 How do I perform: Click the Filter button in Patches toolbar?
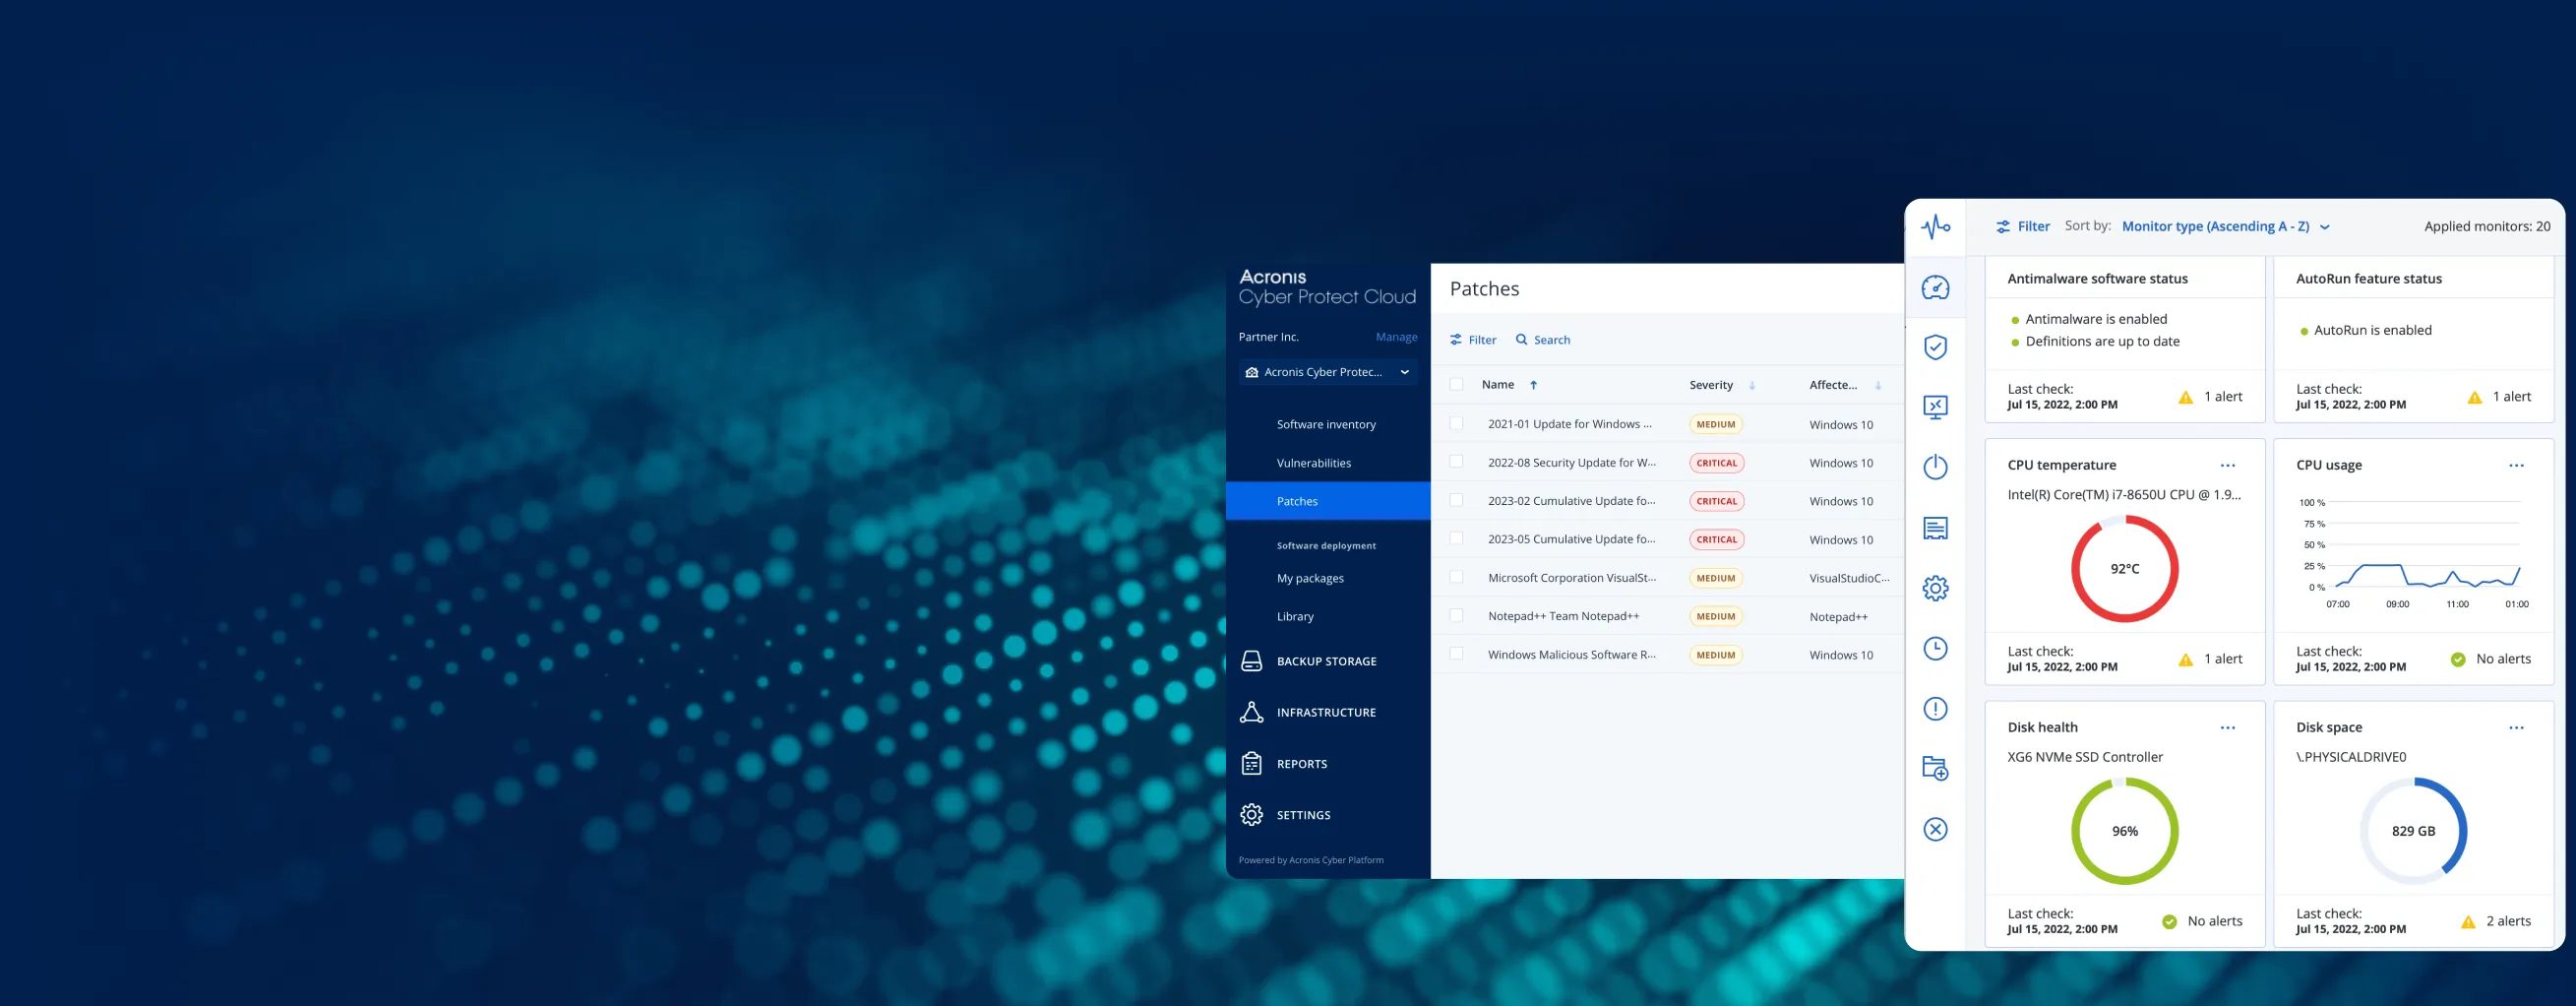(1473, 340)
